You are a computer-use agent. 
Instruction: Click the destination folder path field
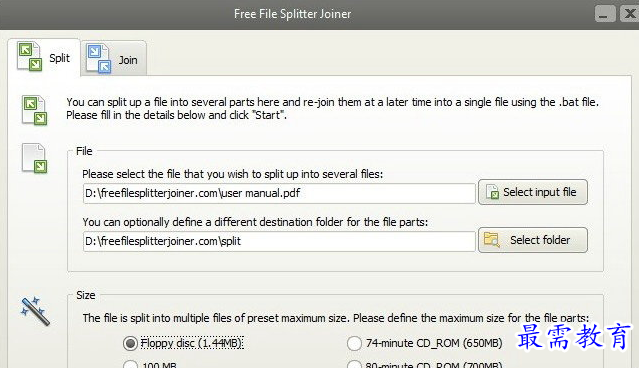pyautogui.click(x=279, y=241)
